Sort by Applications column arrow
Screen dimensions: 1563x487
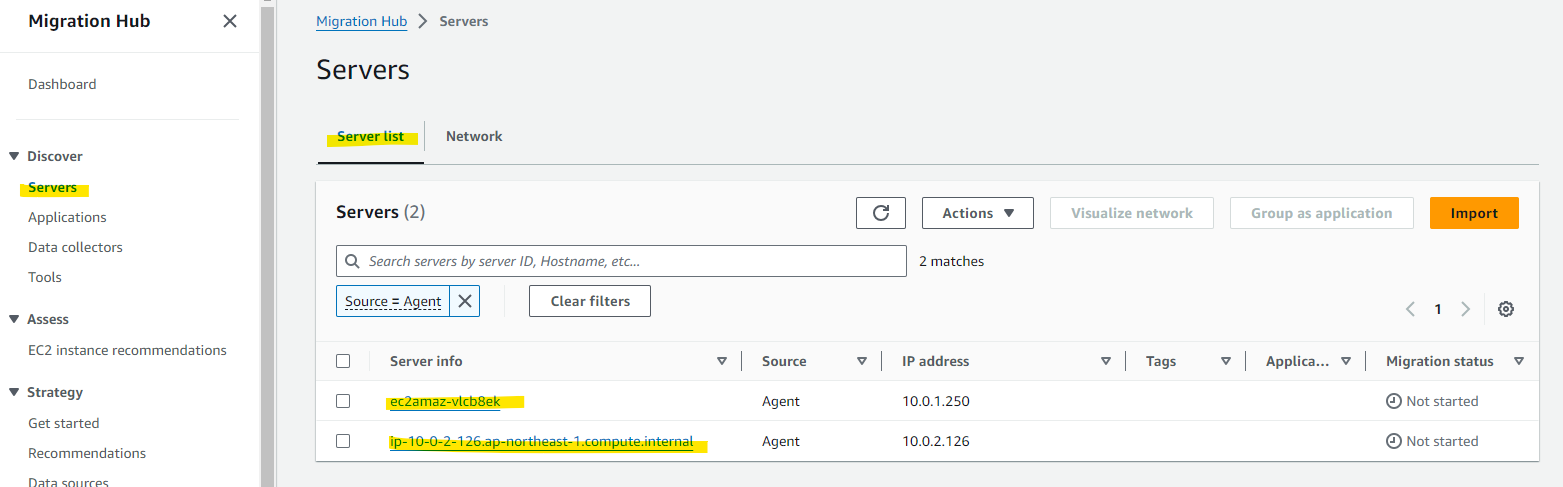[x=1346, y=361]
